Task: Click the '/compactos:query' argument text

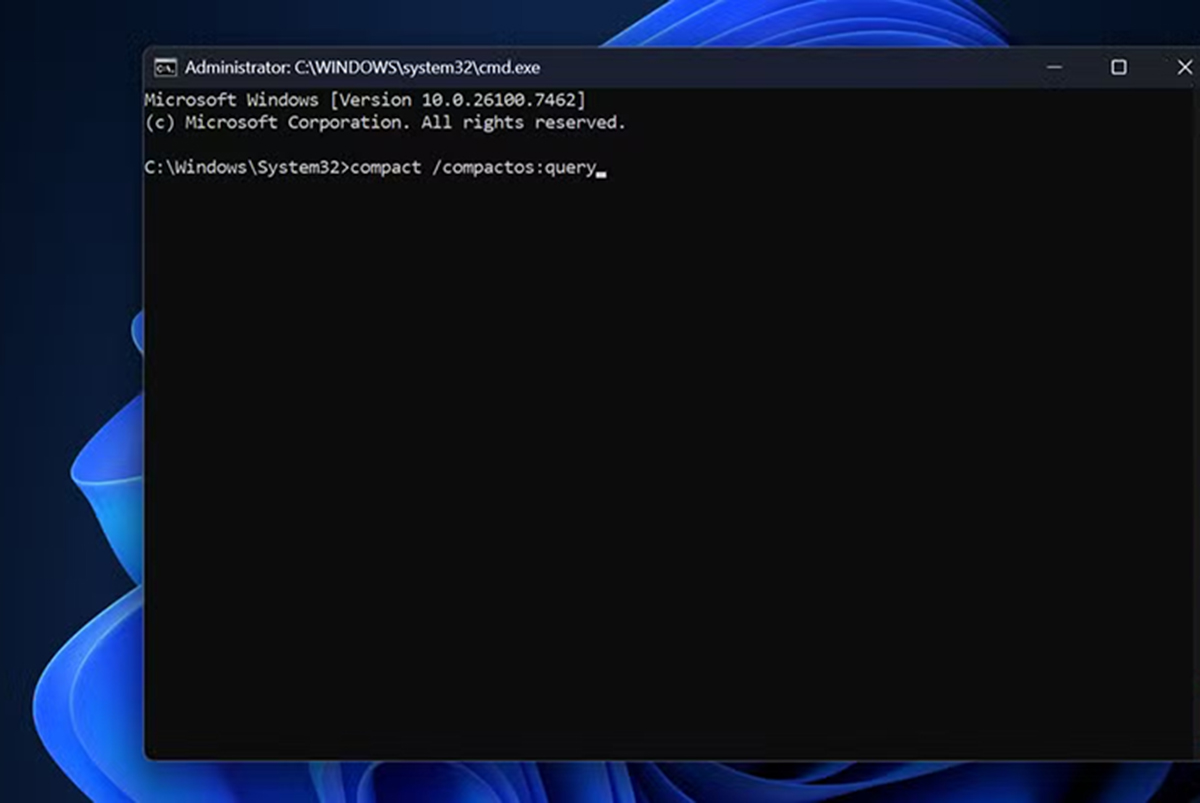Action: coord(513,168)
